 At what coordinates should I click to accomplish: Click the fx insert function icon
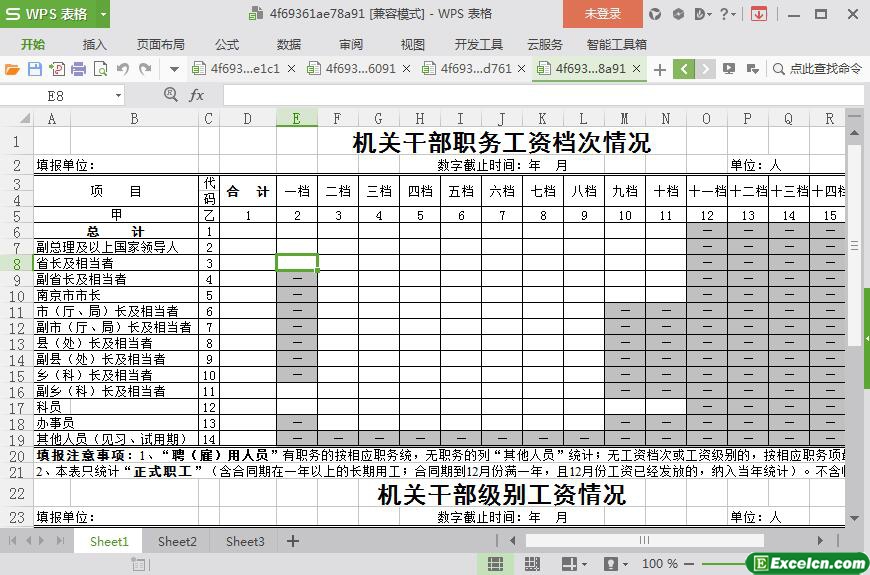pos(196,95)
